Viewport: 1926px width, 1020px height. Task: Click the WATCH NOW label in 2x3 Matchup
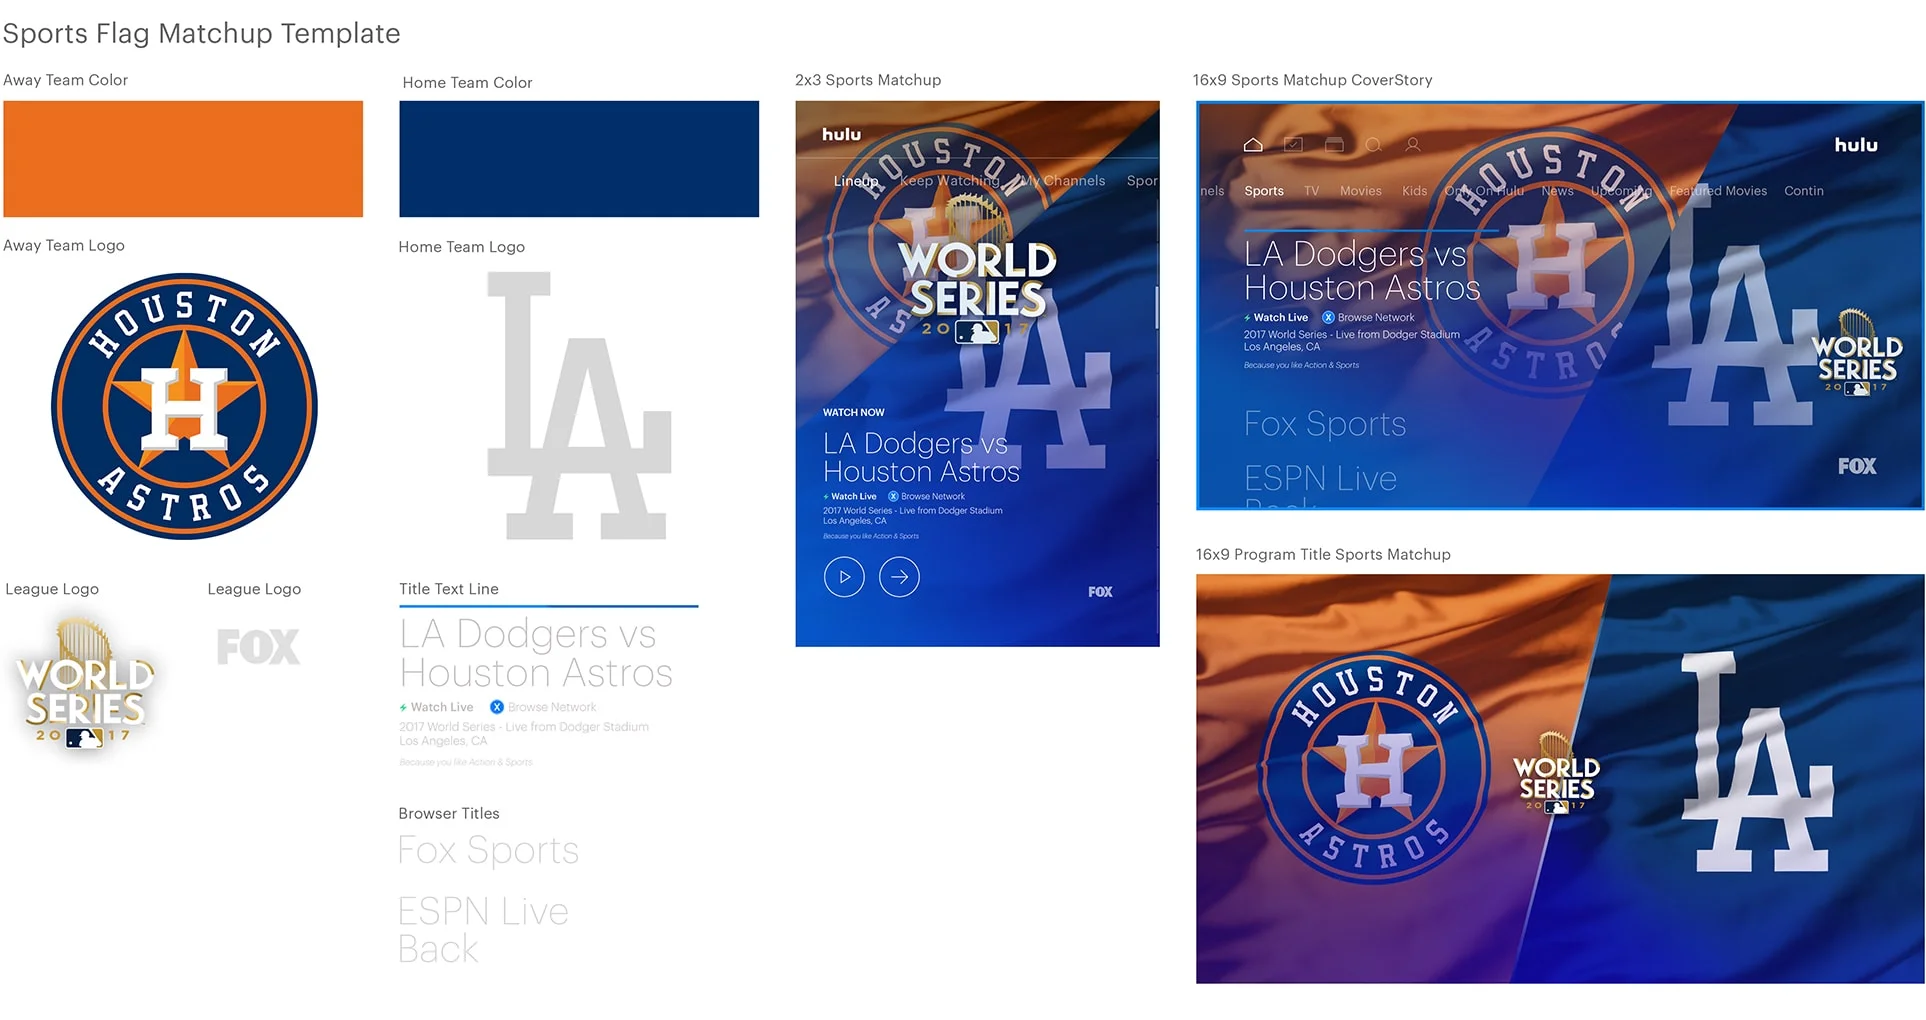pyautogui.click(x=853, y=412)
